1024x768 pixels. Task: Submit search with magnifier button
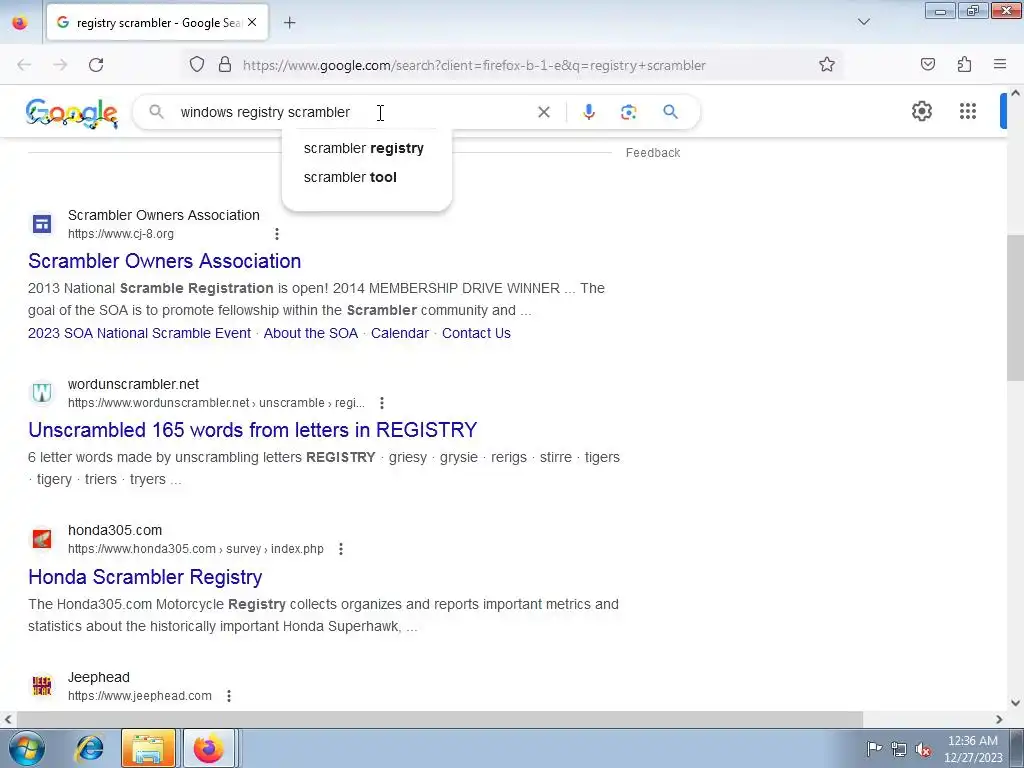(x=670, y=112)
